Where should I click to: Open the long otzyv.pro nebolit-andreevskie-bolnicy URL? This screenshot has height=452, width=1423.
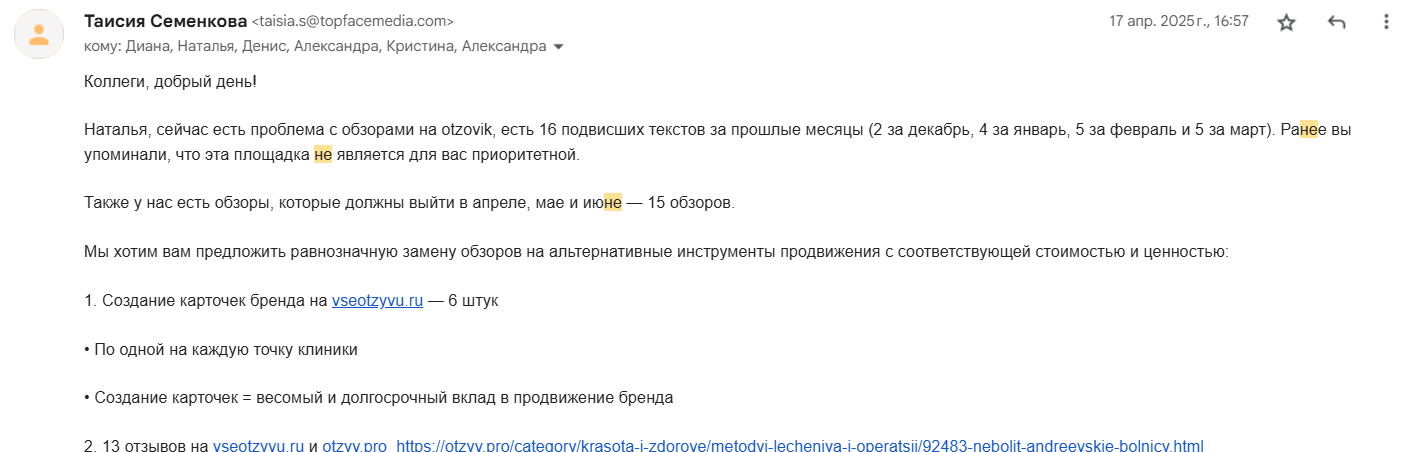(800, 445)
